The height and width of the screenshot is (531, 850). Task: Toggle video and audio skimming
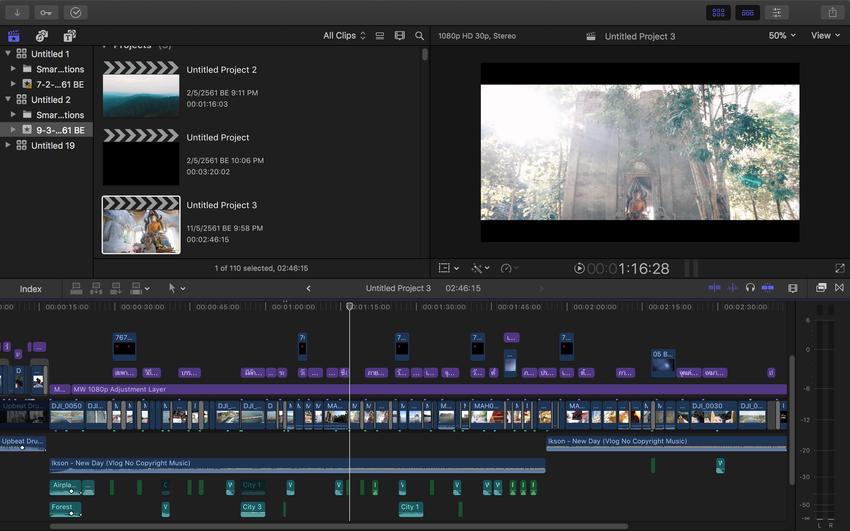(x=714, y=288)
